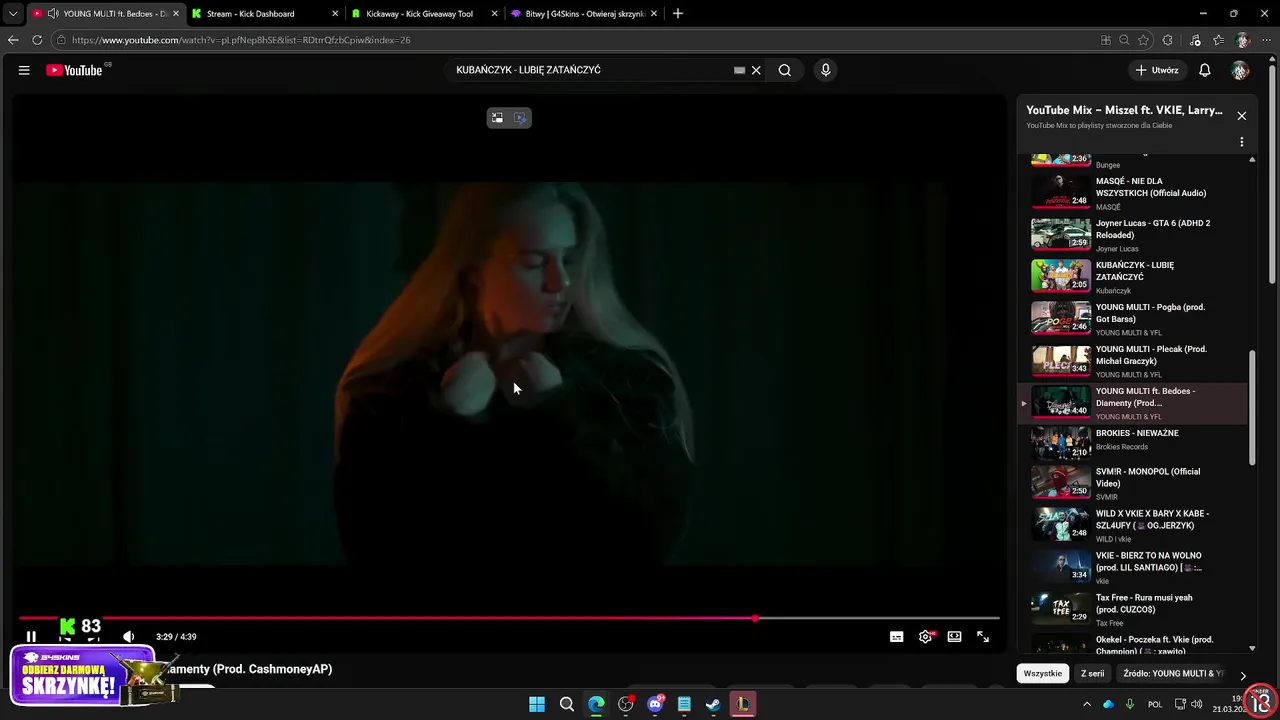1280x720 pixels.
Task: Select the YOUNG MULTI ft. Bedoes tab
Action: pos(105,14)
